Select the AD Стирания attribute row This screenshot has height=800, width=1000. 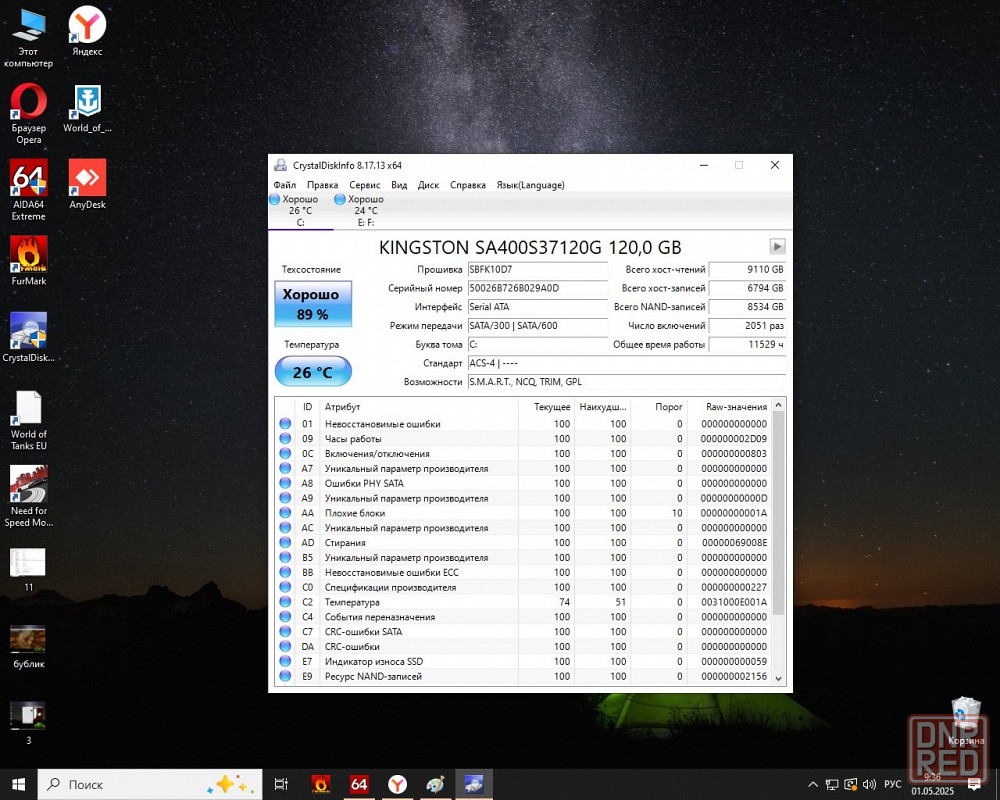524,543
